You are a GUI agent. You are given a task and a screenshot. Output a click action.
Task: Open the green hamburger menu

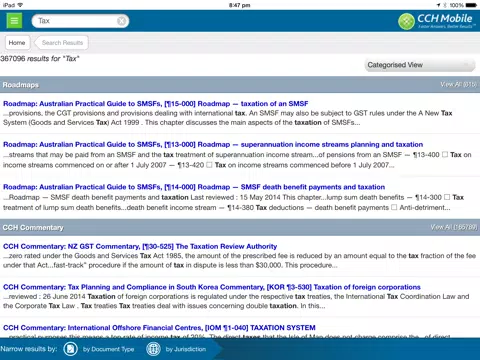click(x=14, y=21)
